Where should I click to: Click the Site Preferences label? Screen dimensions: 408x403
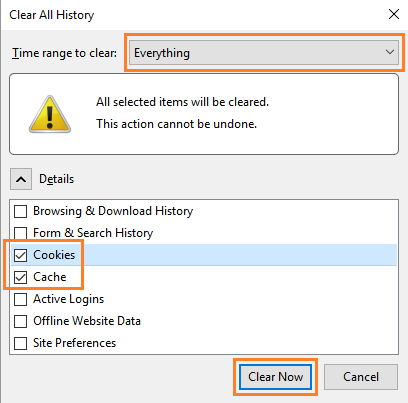click(75, 343)
